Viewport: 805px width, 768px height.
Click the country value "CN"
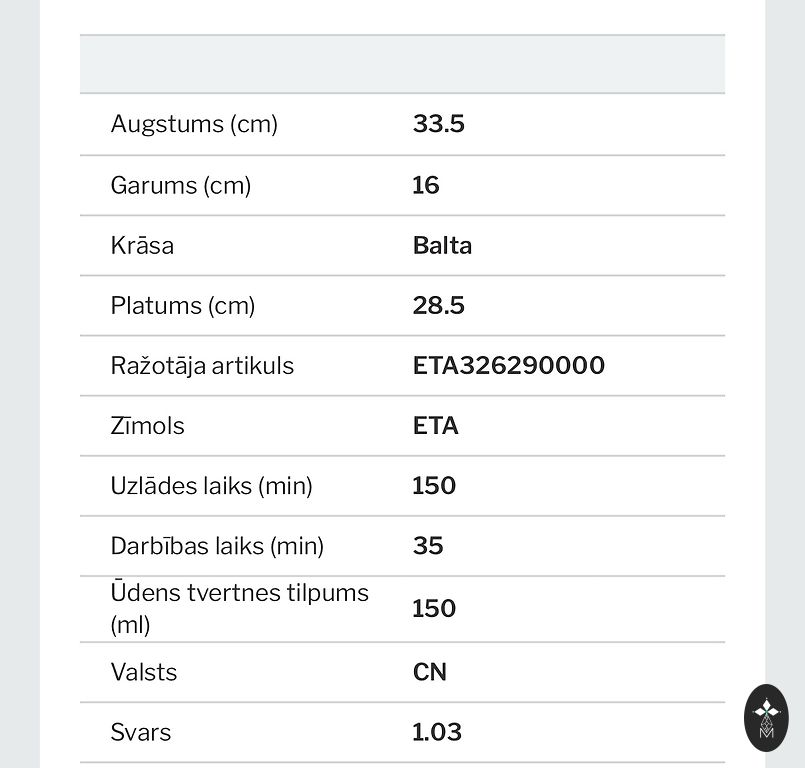coord(430,672)
